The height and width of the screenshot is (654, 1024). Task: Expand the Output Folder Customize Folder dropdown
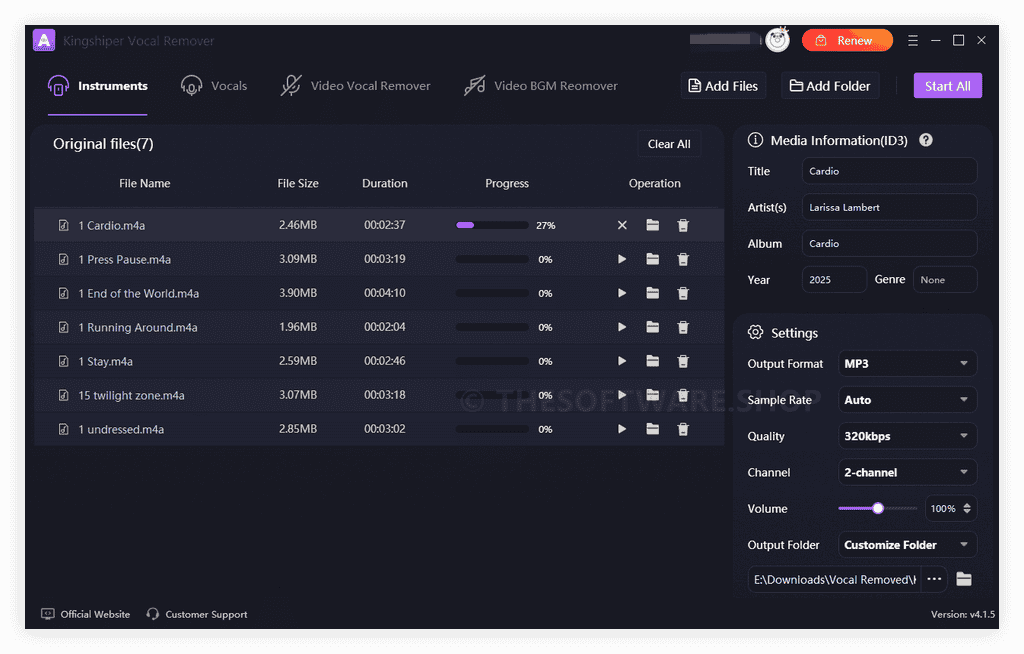[907, 545]
